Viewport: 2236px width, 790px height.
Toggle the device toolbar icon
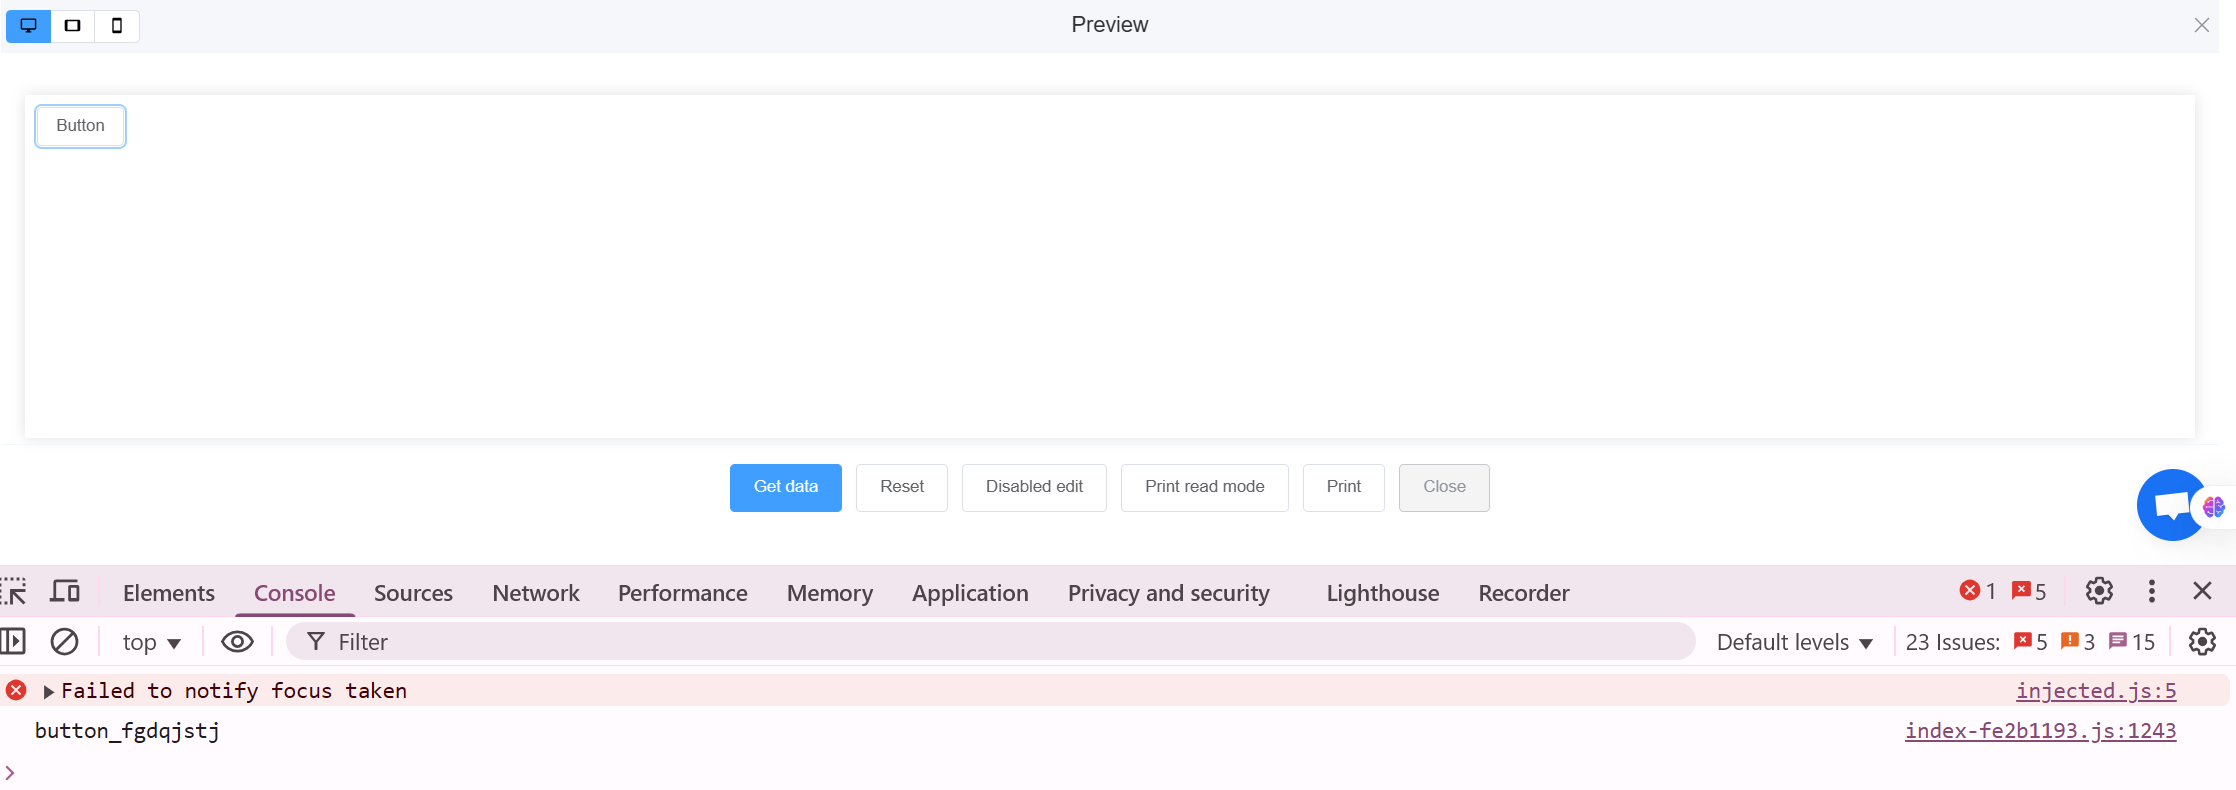[65, 592]
